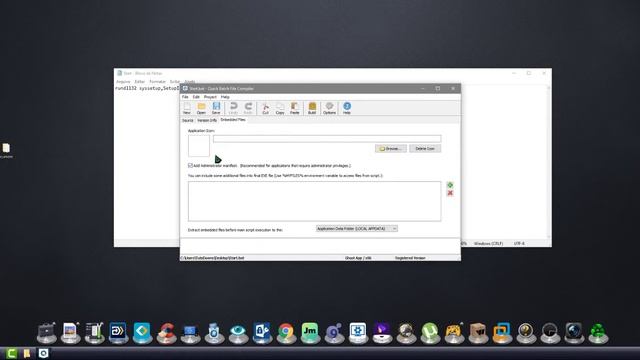Save the project using the Save icon
This screenshot has width=640, height=360.
point(216,108)
